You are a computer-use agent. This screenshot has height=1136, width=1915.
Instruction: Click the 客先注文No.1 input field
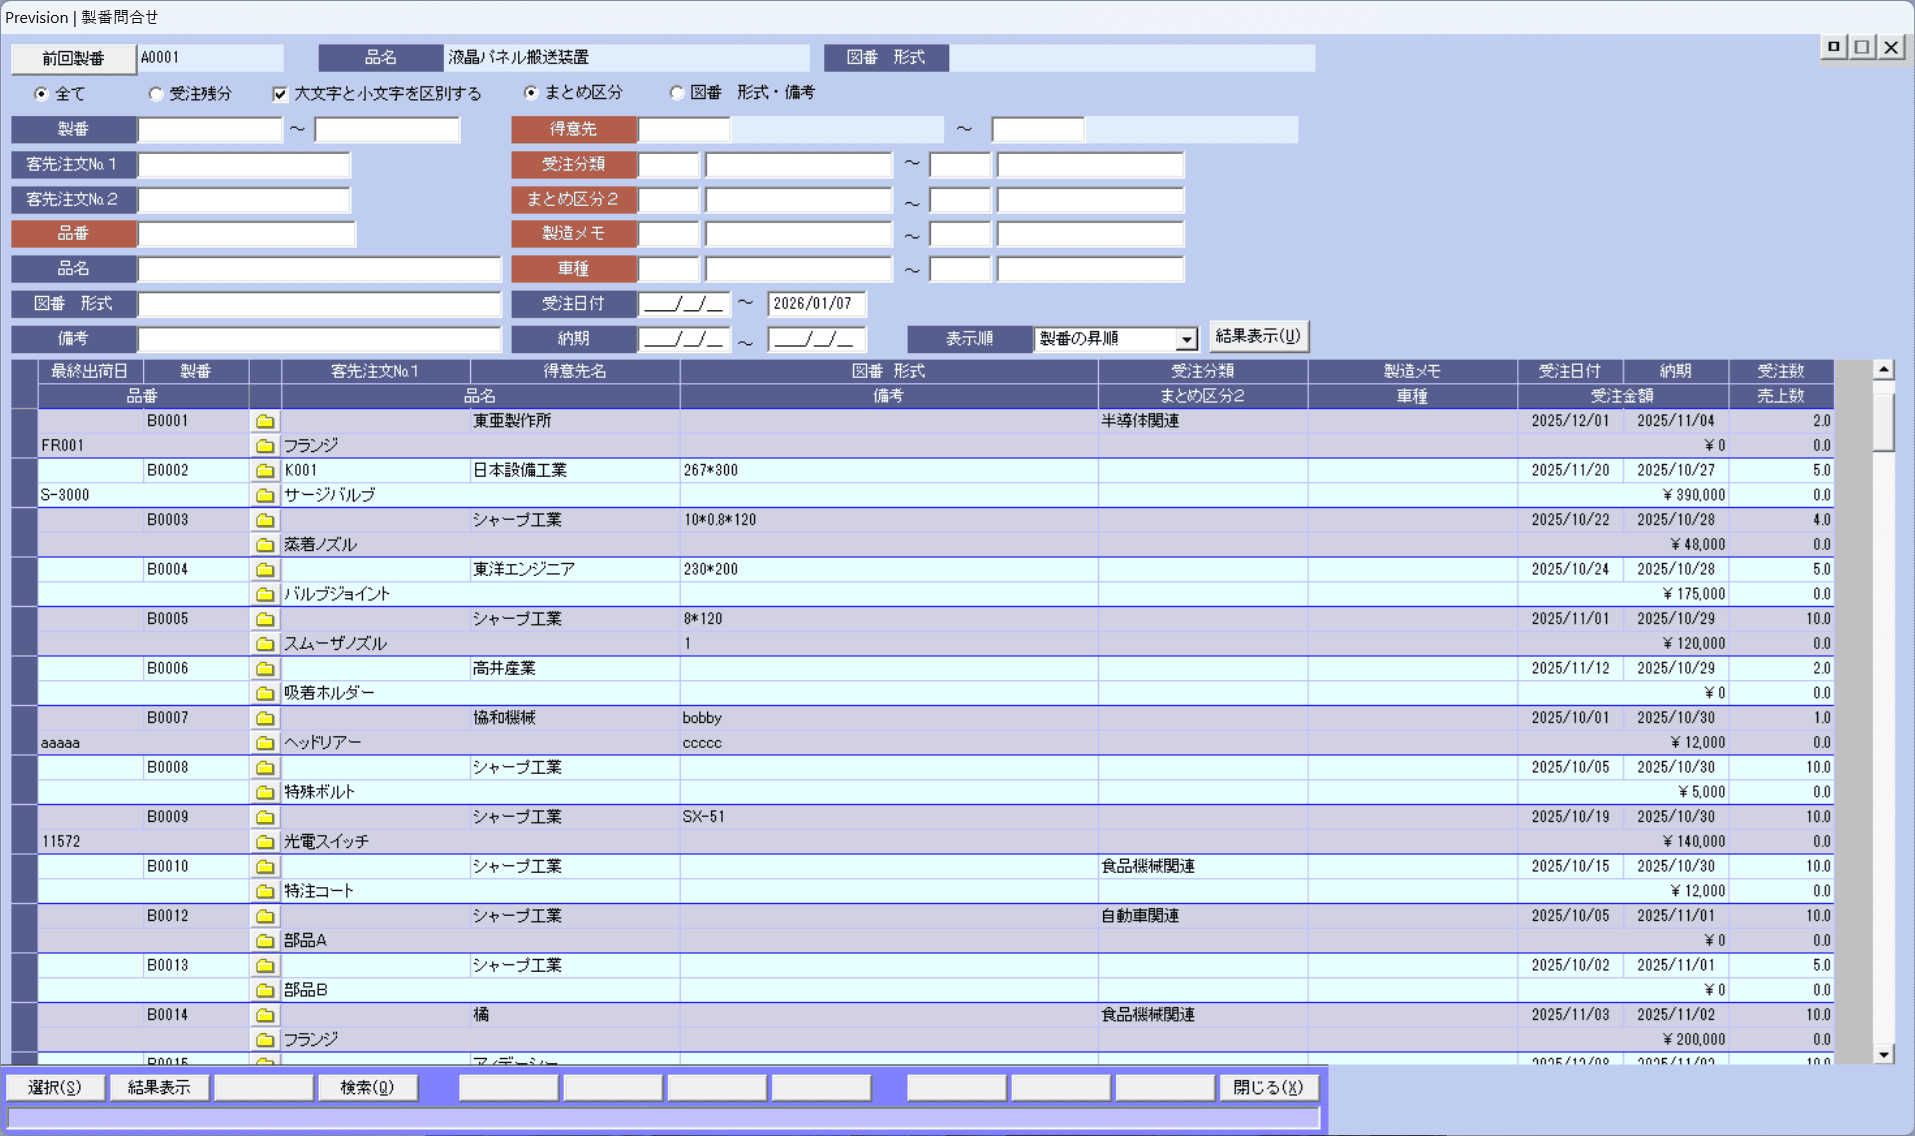(x=244, y=164)
